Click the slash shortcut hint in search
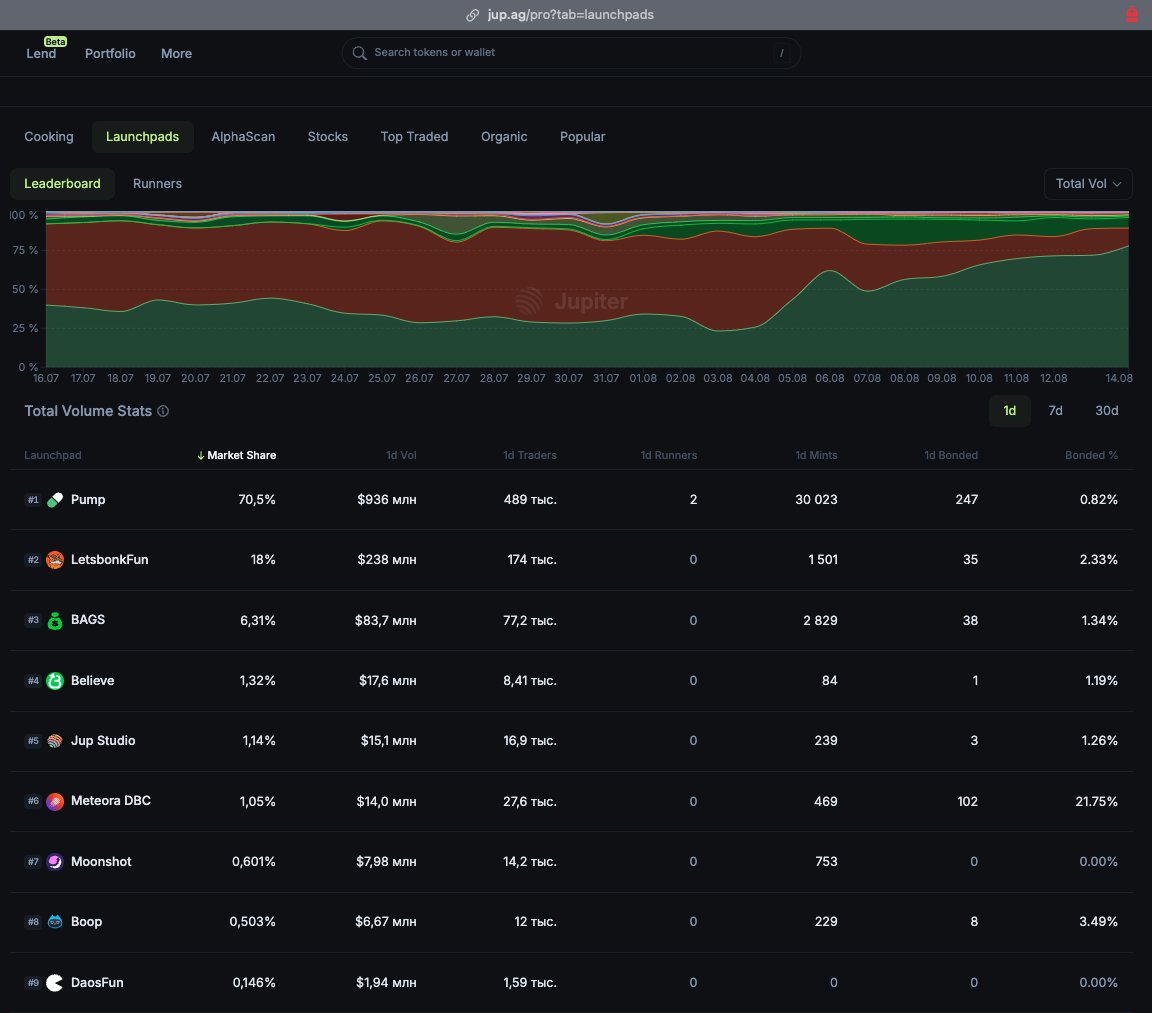 pos(781,53)
